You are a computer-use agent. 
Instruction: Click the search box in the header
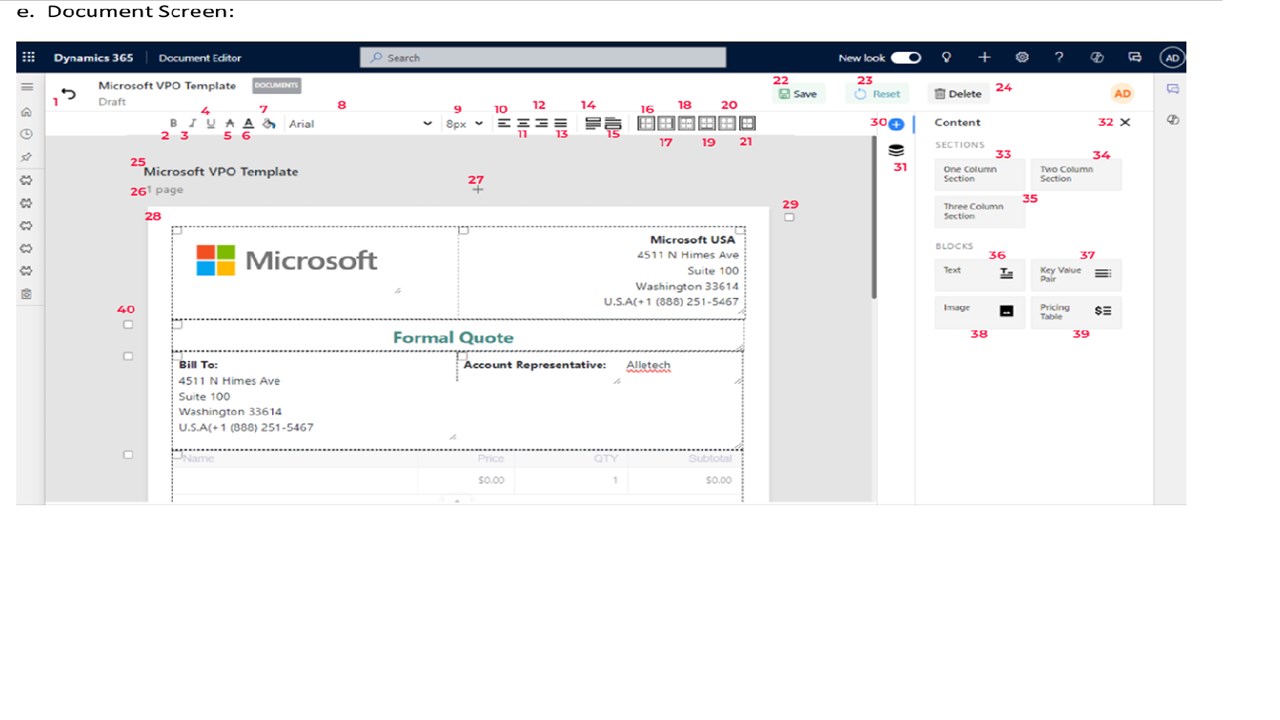(543, 58)
